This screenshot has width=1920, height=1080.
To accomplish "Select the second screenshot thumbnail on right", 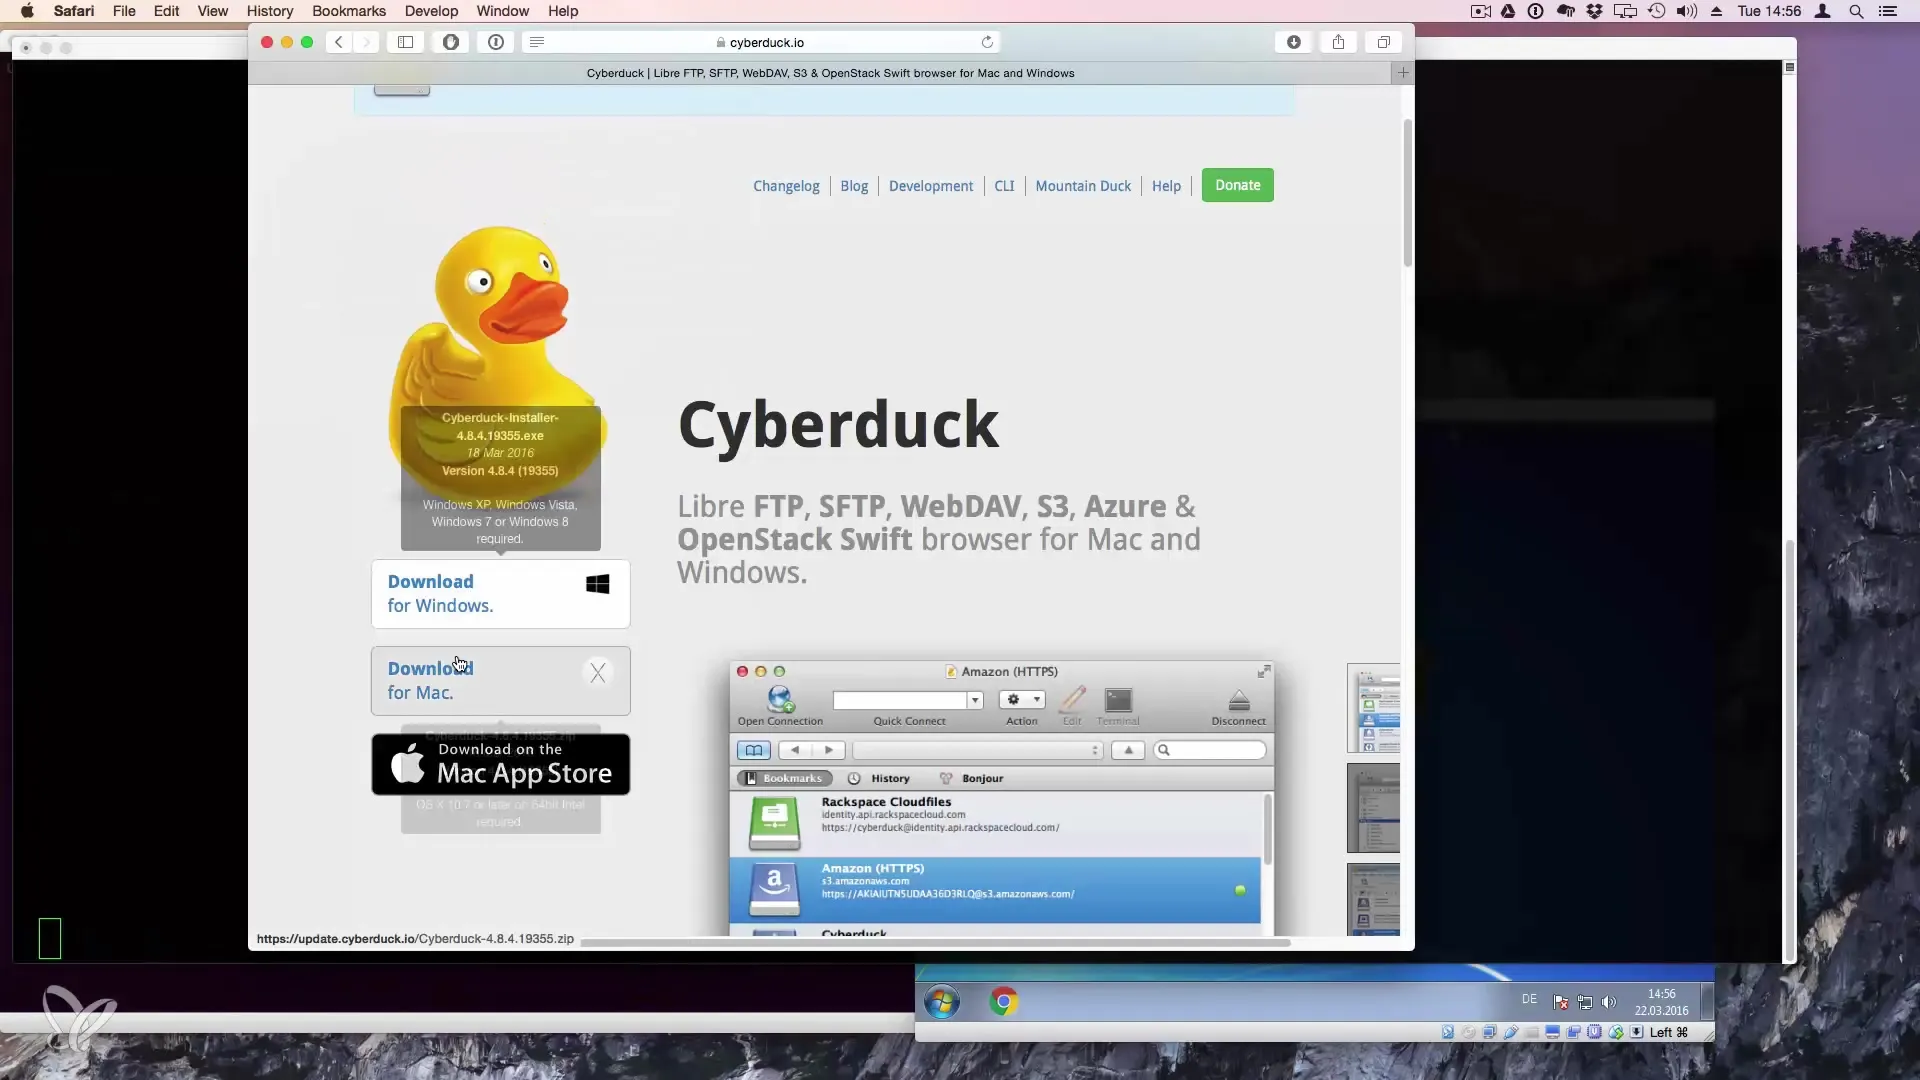I will click(1373, 808).
